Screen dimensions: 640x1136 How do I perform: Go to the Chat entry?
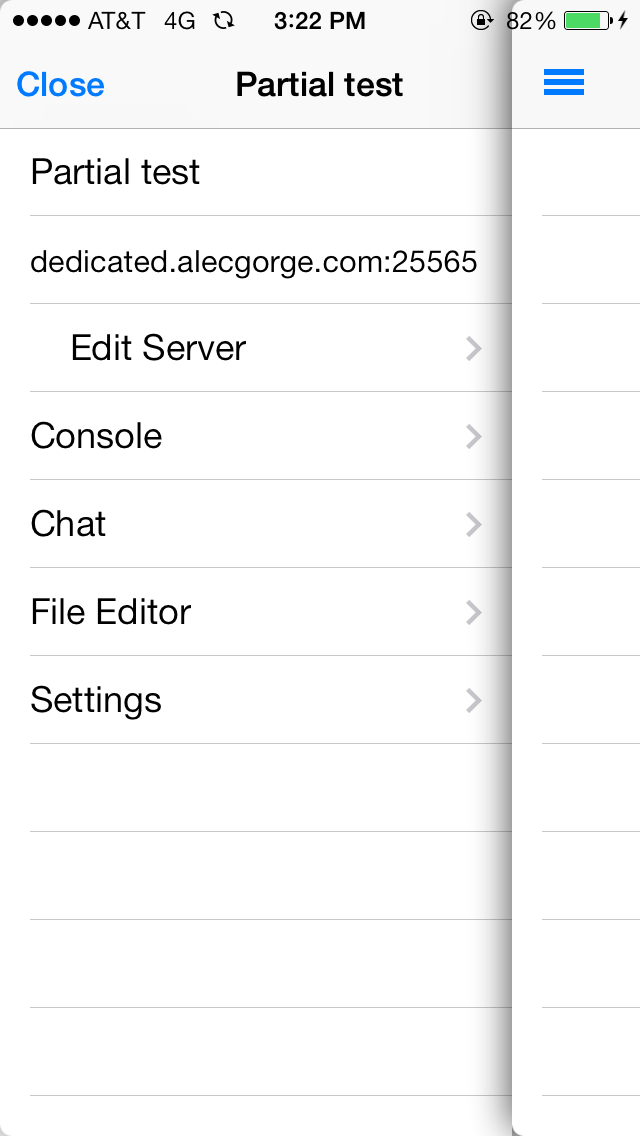(x=68, y=524)
